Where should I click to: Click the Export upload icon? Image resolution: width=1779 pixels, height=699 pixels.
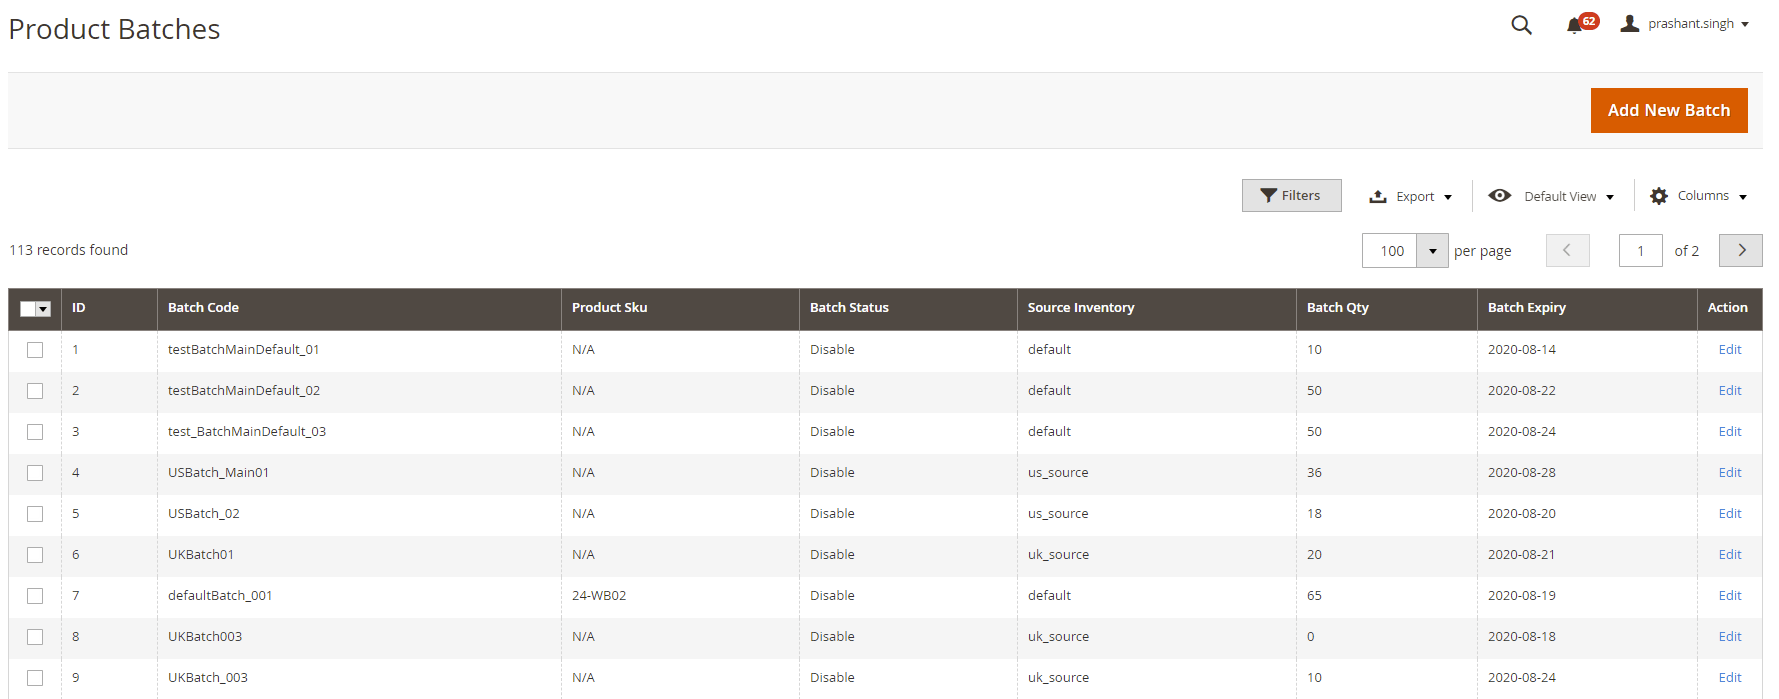coord(1378,196)
